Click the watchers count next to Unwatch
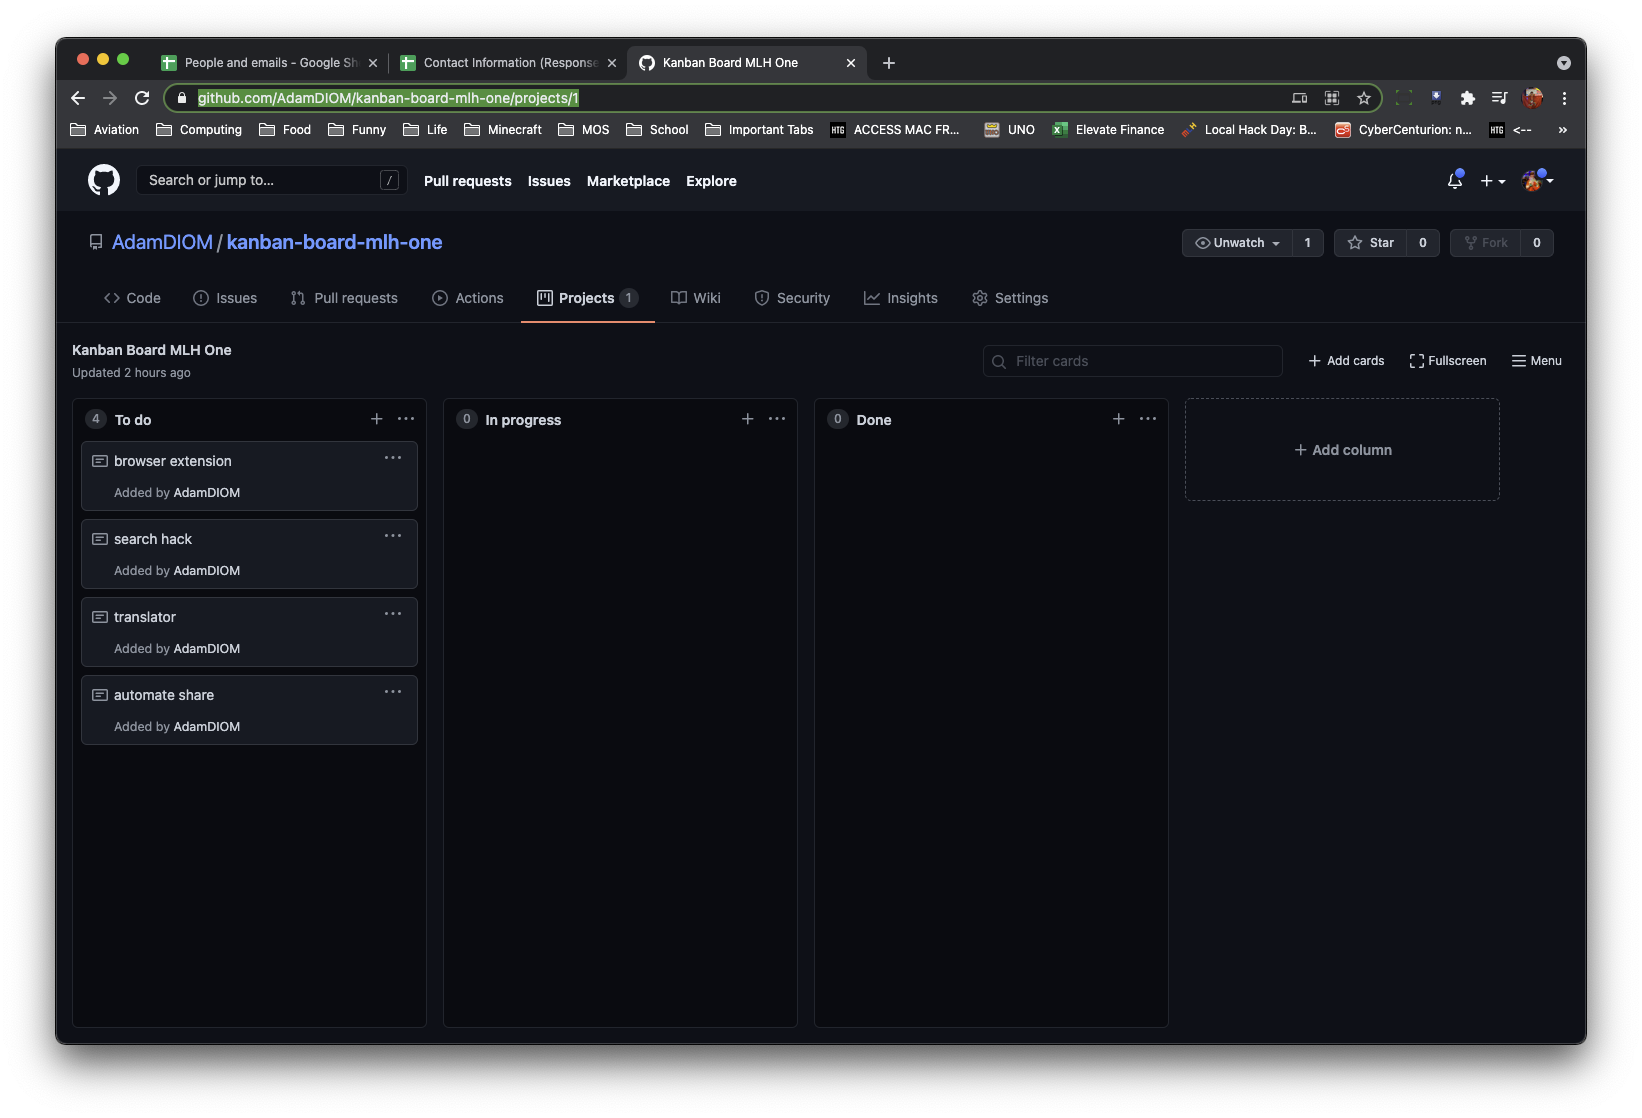This screenshot has height=1118, width=1642. pyautogui.click(x=1307, y=243)
